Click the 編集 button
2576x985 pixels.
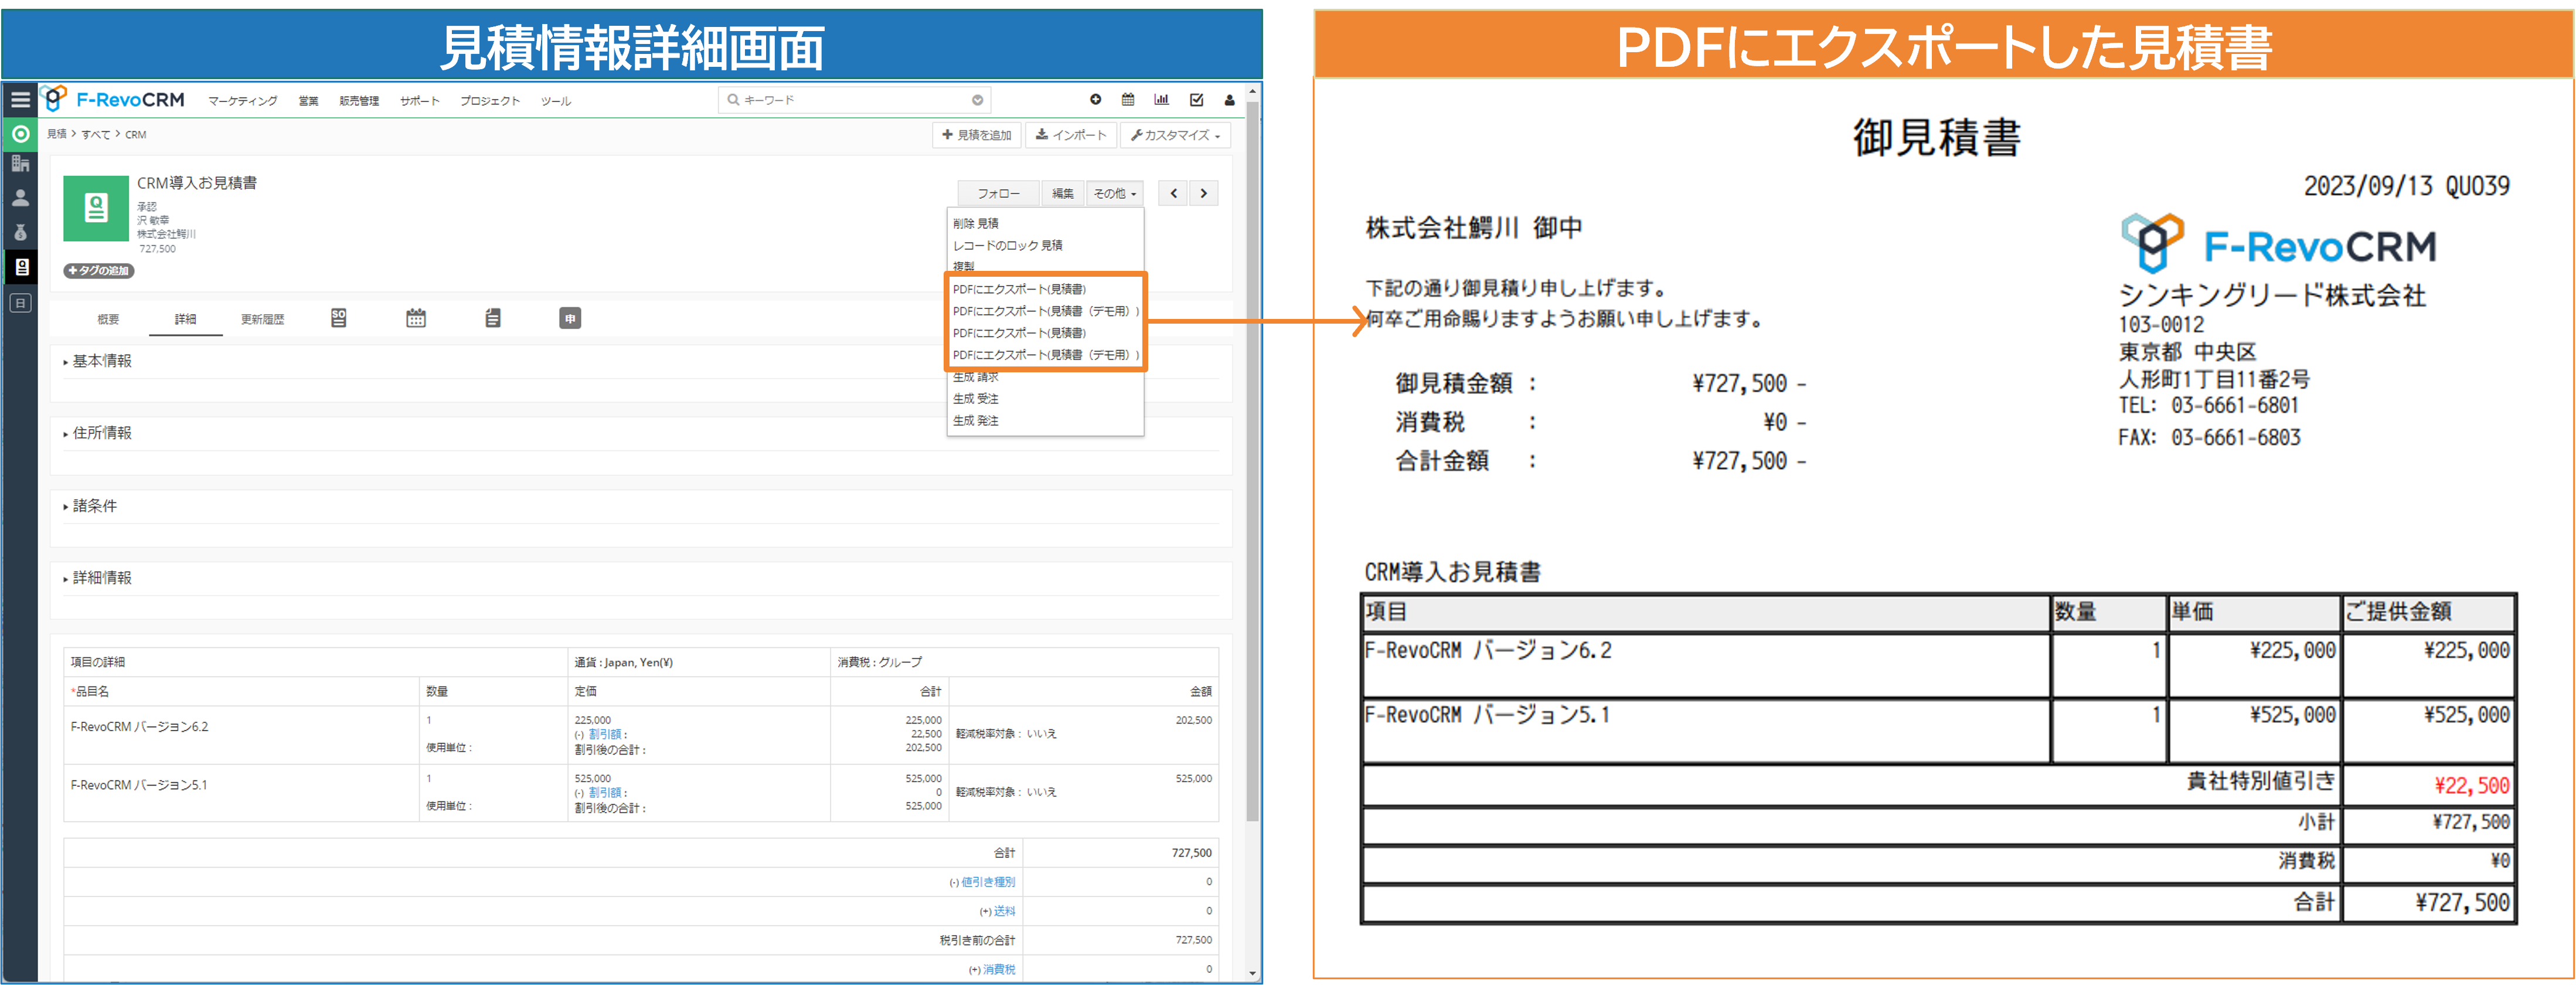[1063, 193]
